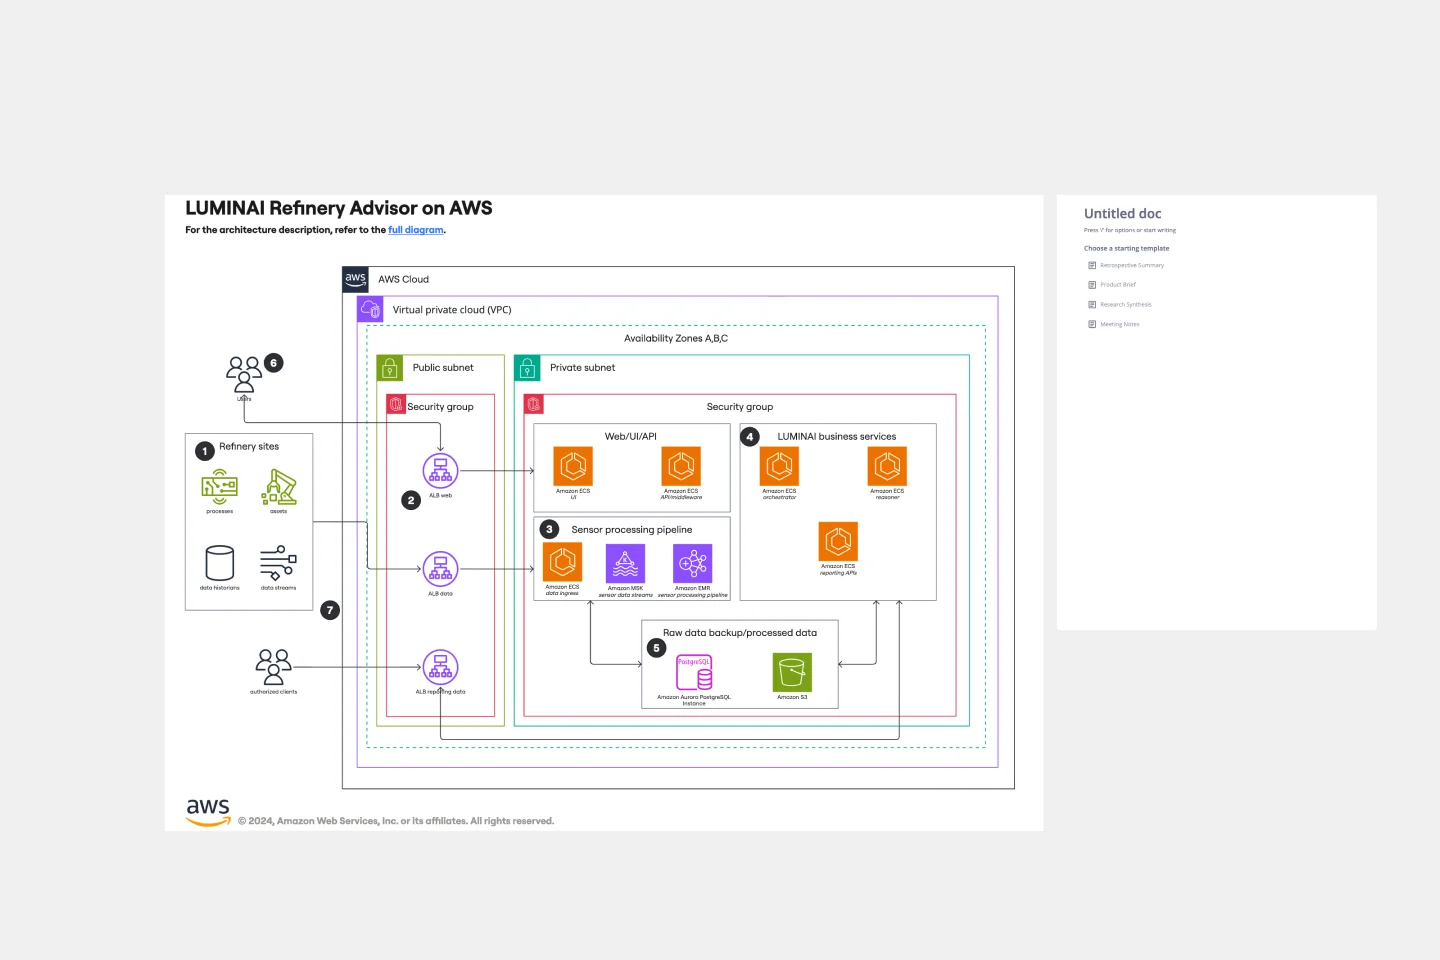This screenshot has width=1440, height=960.
Task: Click the red Security group icon in Public subnet
Action: tap(396, 404)
